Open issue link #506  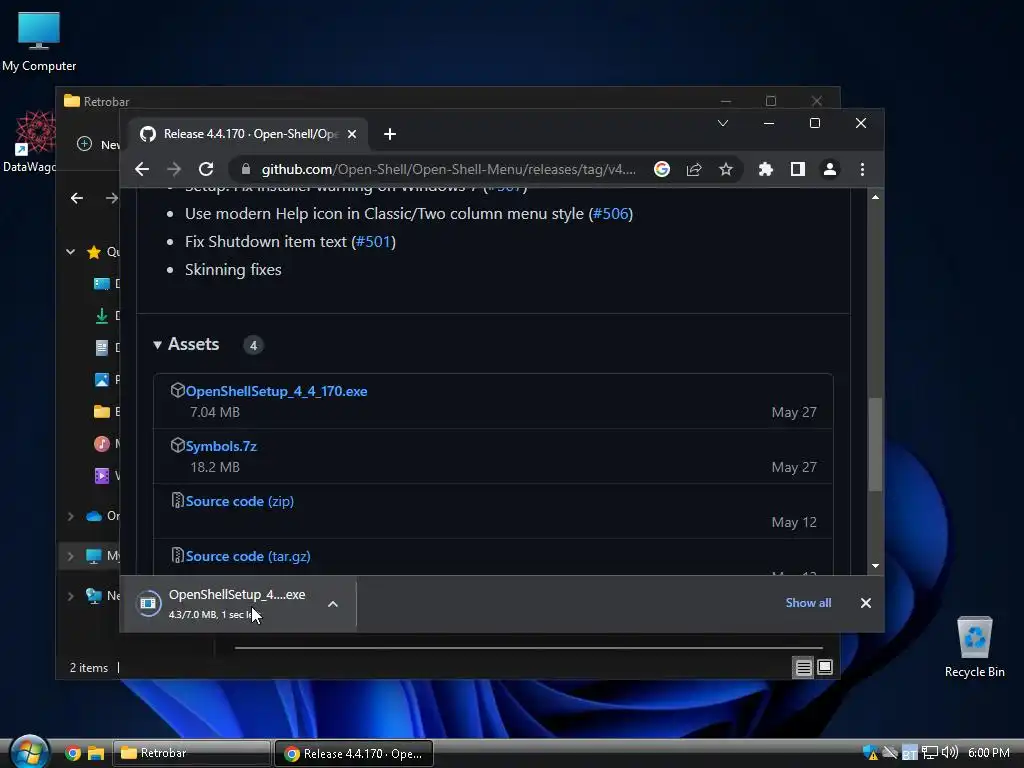coord(611,214)
